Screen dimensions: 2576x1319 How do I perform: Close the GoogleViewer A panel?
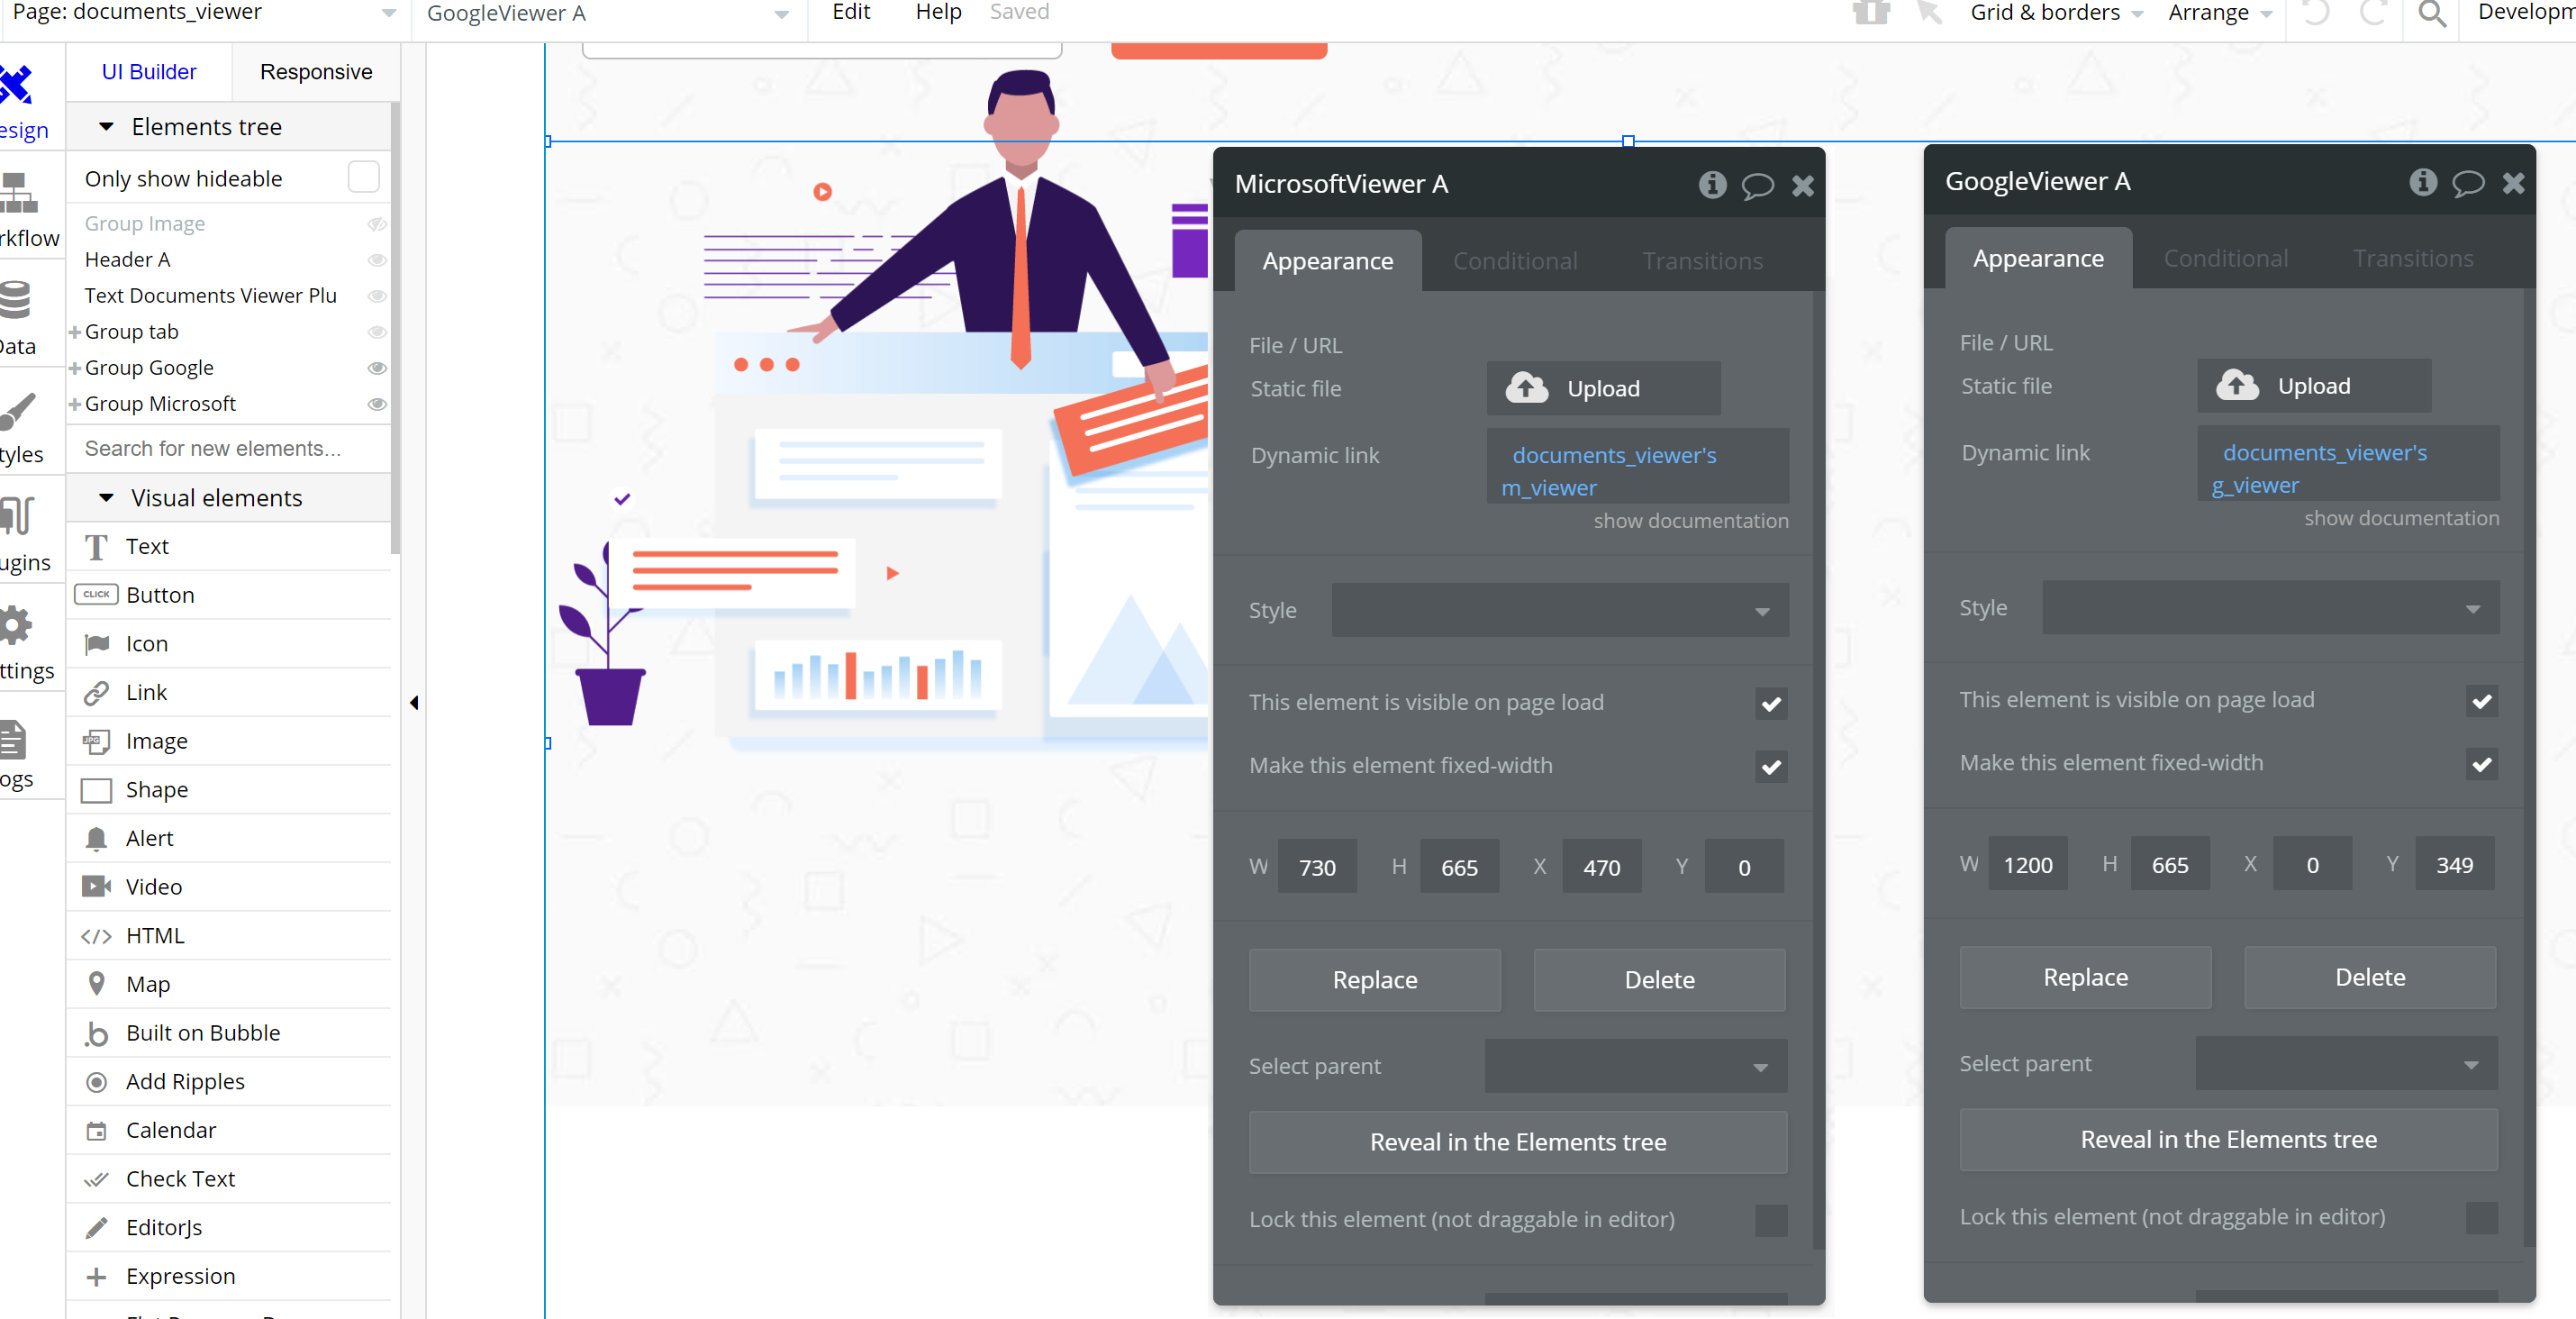pyautogui.click(x=2513, y=183)
